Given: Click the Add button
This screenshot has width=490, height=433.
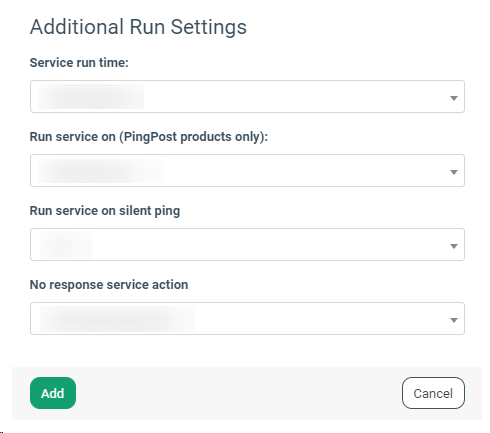Looking at the screenshot, I should (x=53, y=393).
